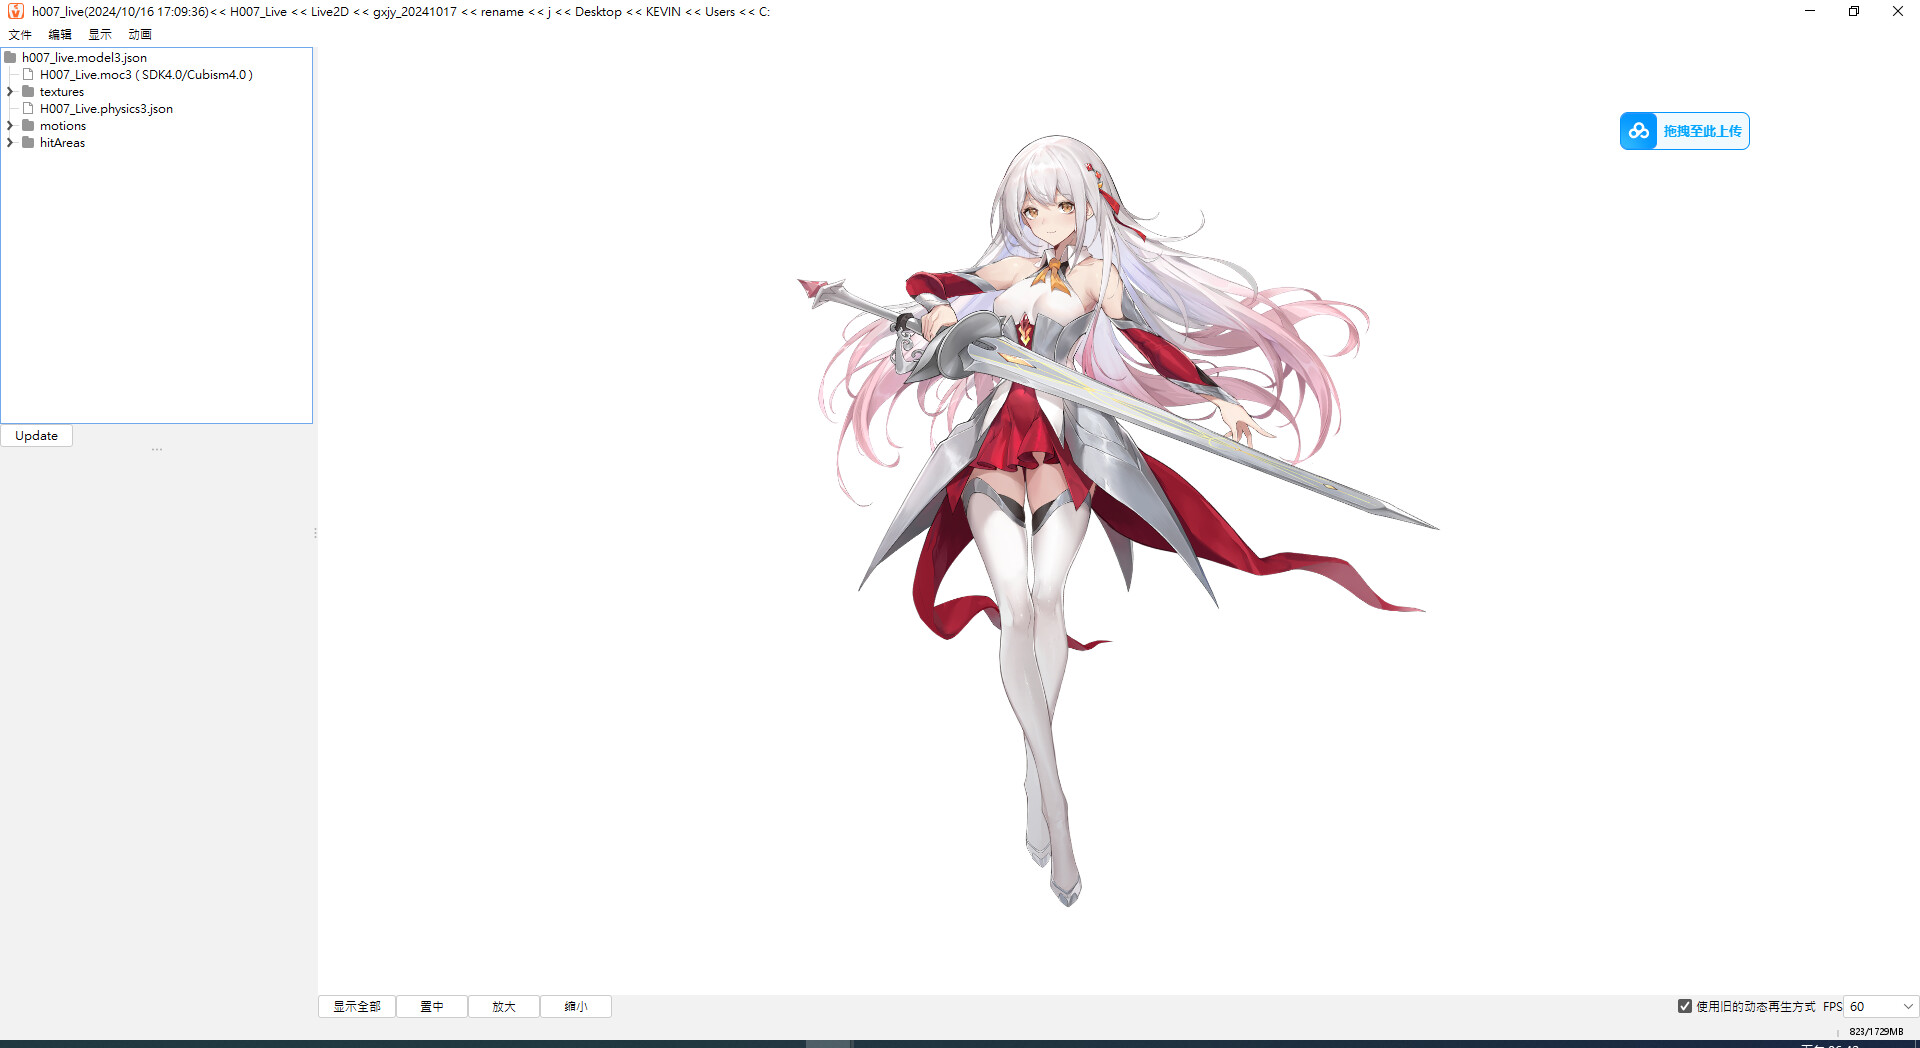Select the hitAreas folder label

click(62, 143)
